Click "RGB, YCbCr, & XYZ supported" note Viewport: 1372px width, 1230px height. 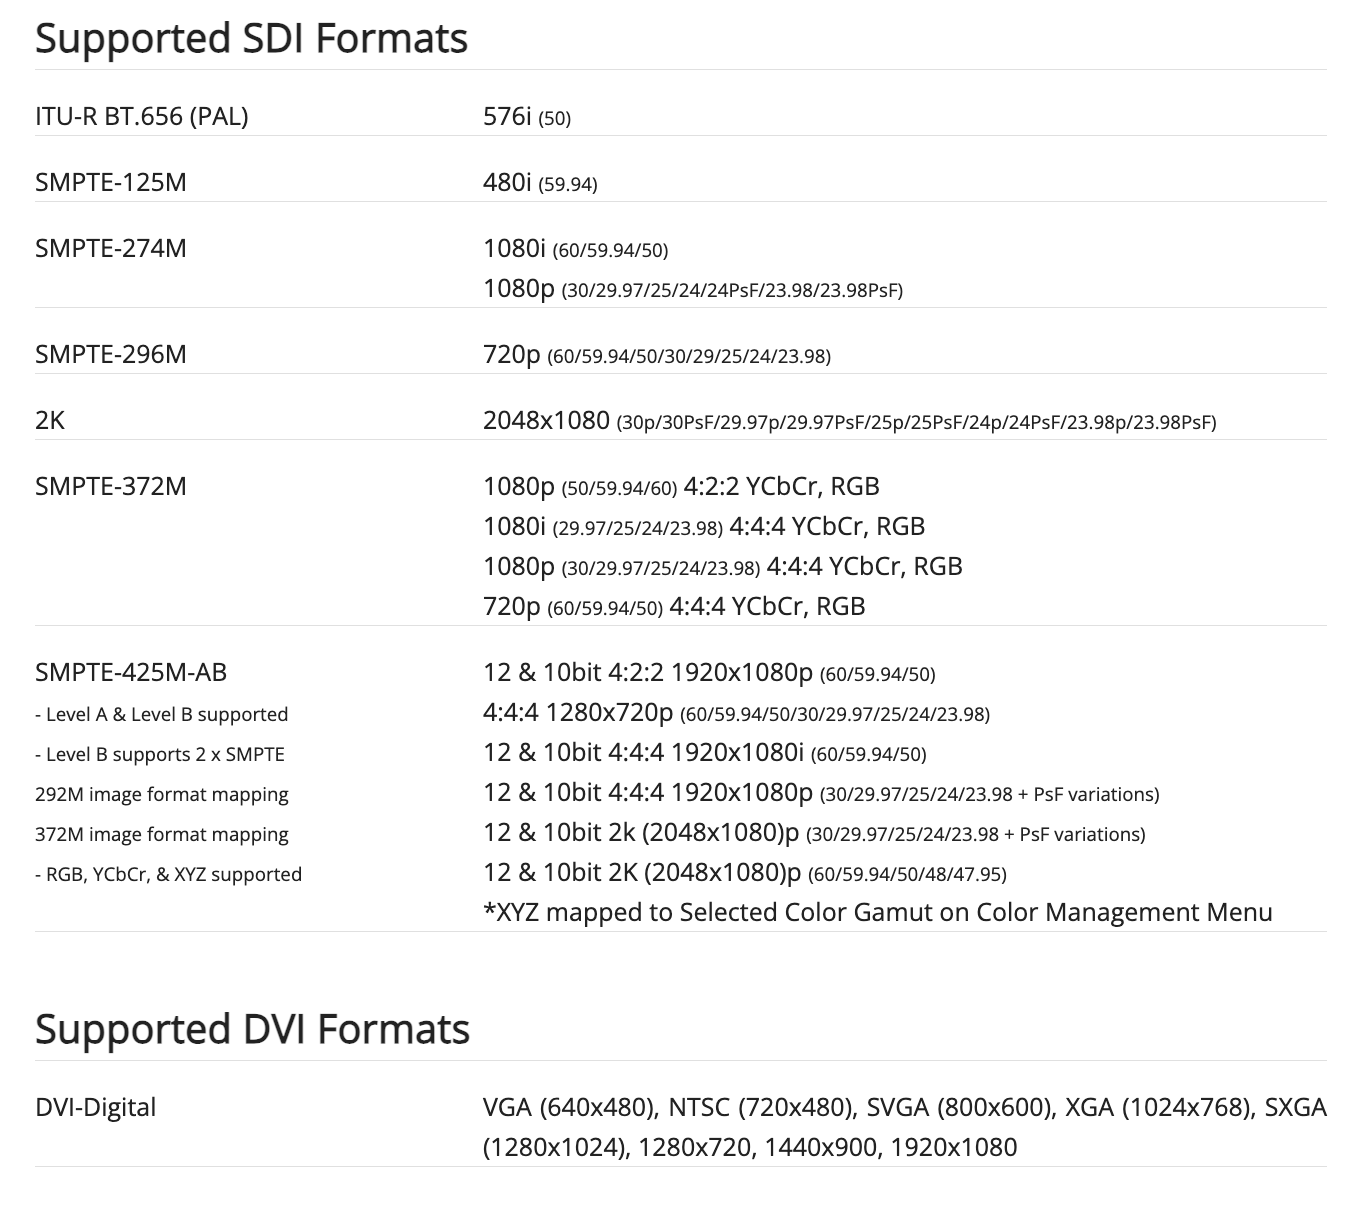tap(168, 874)
